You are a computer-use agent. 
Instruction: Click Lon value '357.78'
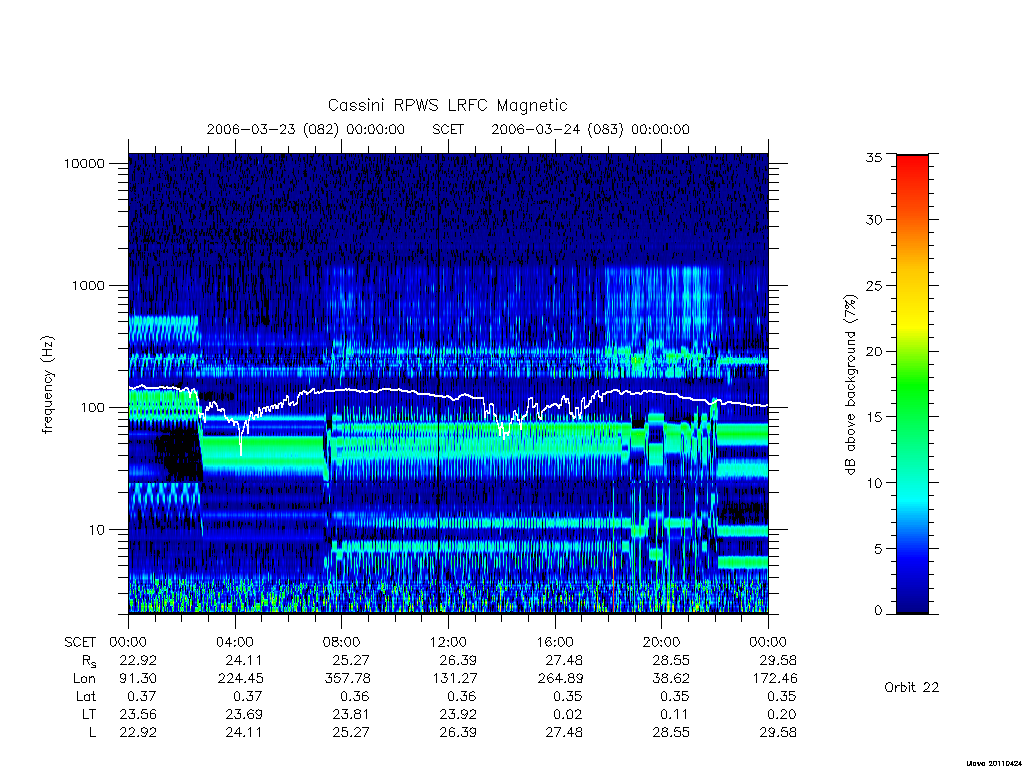(x=347, y=679)
